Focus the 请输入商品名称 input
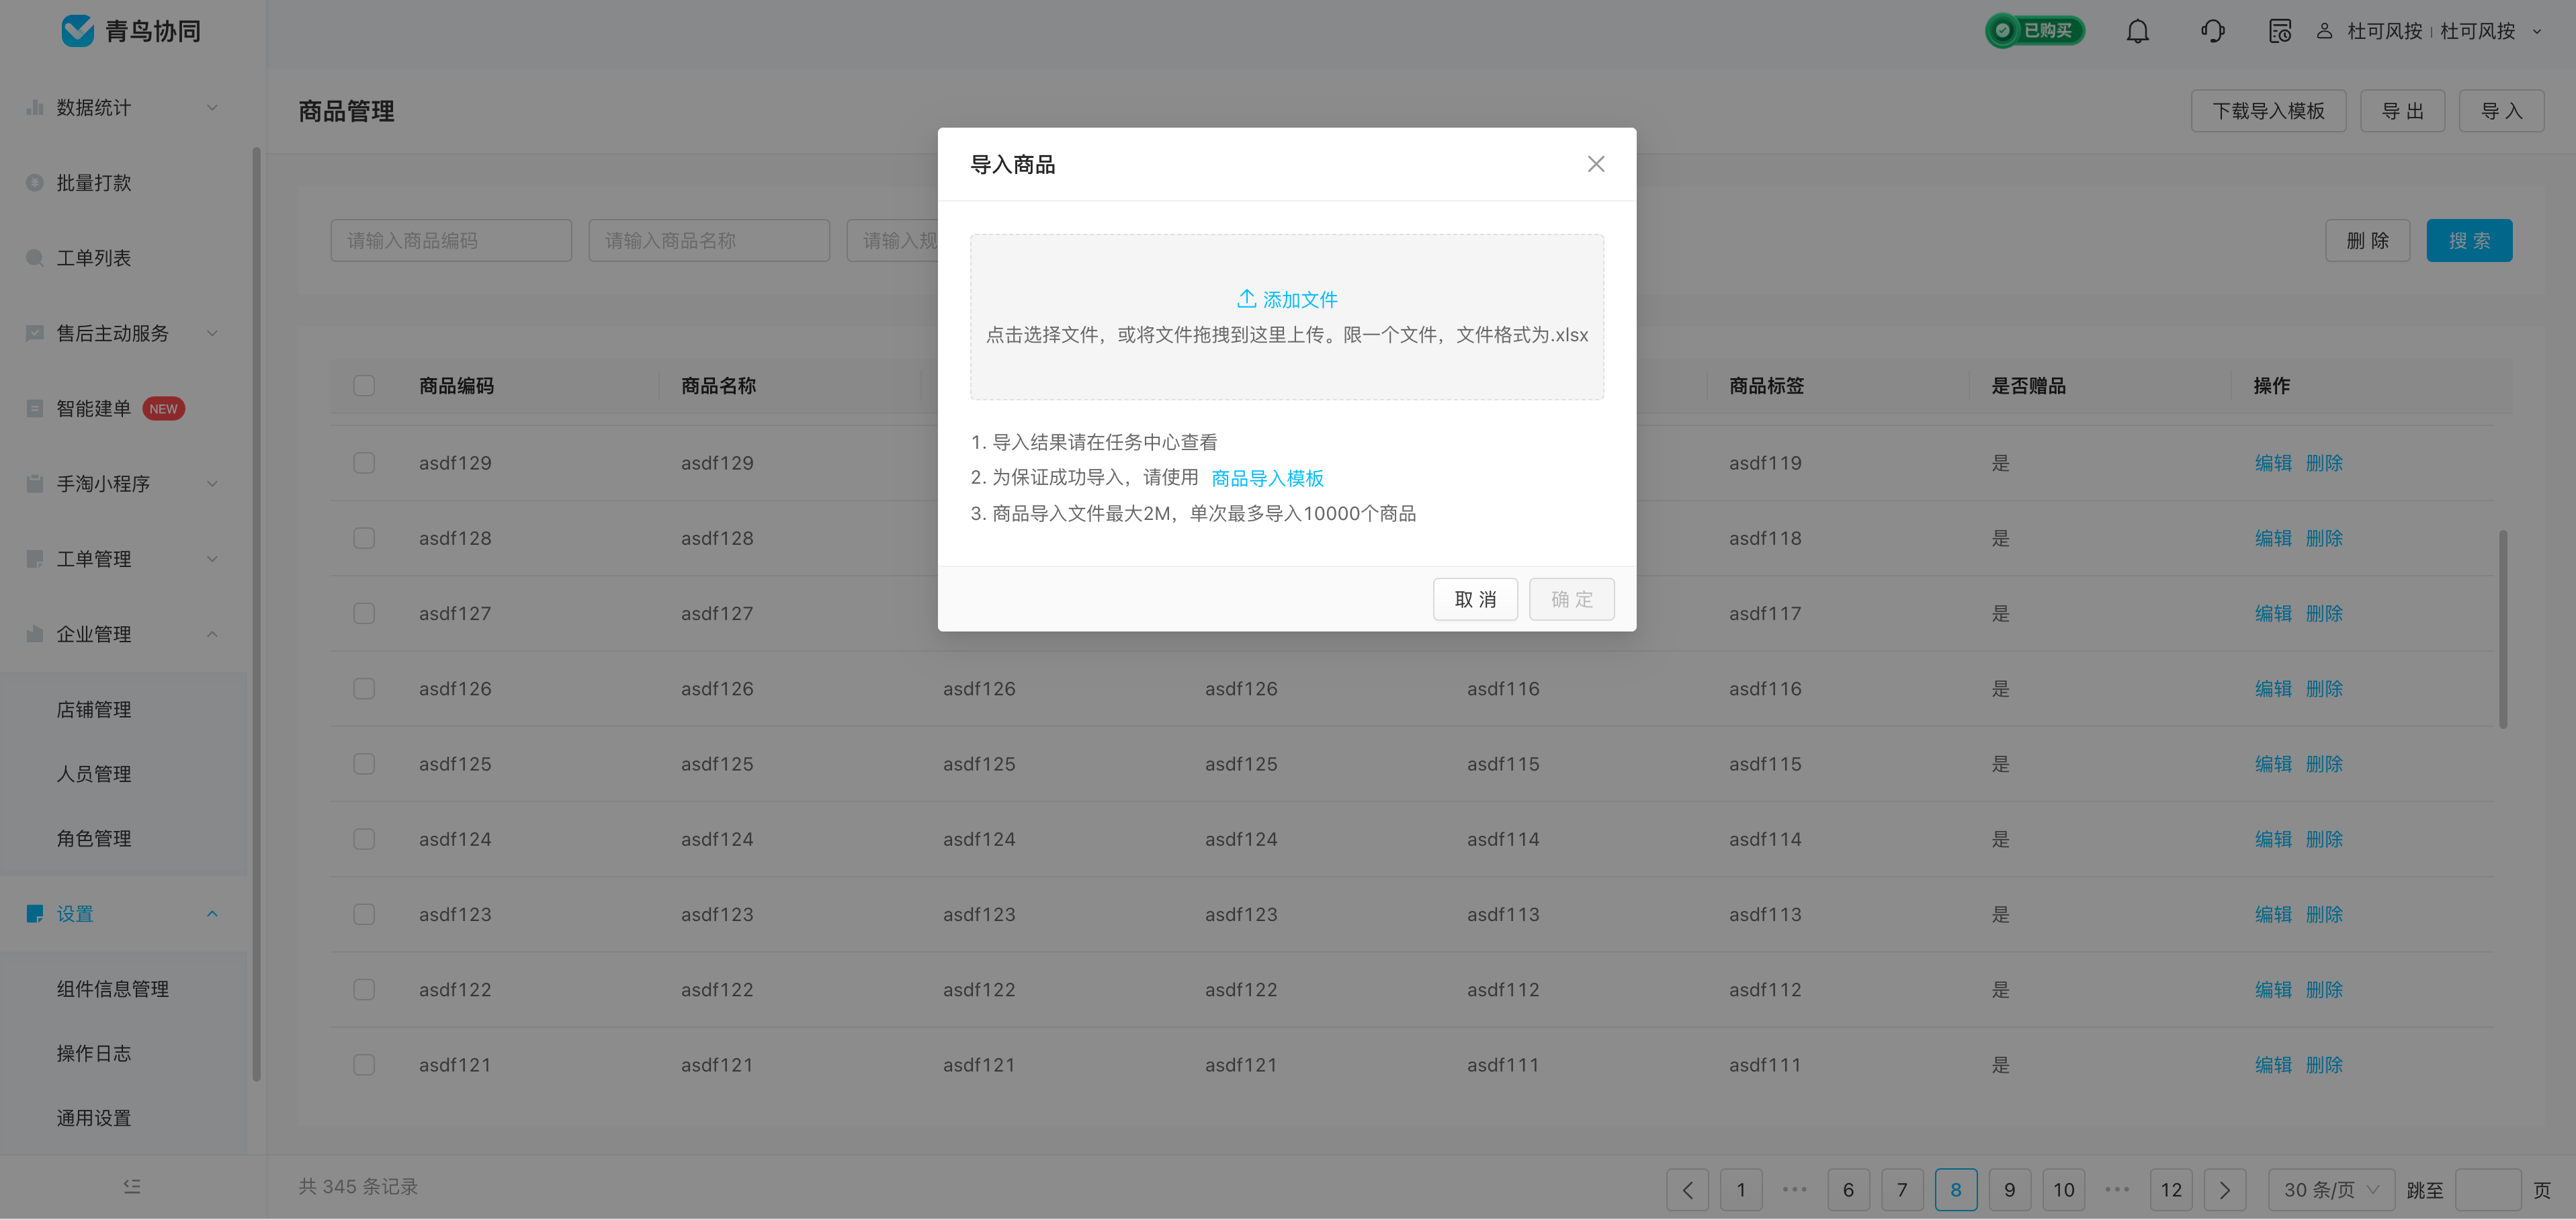This screenshot has height=1220, width=2576. pyautogui.click(x=709, y=241)
